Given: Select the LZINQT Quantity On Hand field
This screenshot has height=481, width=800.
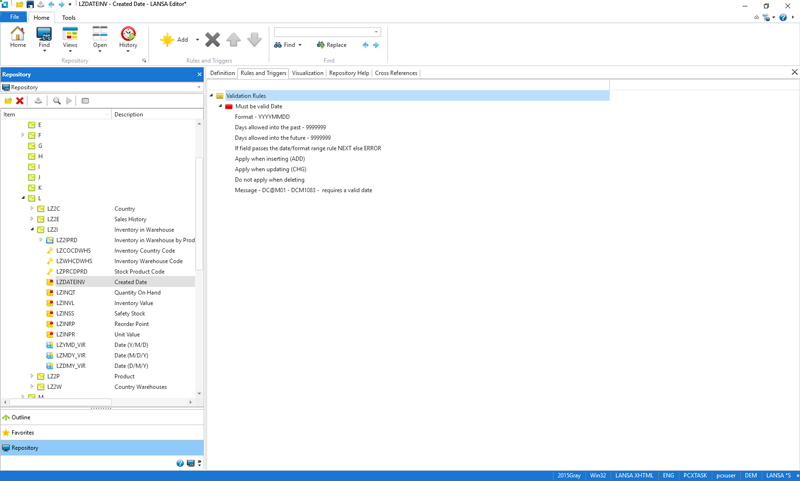Looking at the screenshot, I should pos(65,293).
